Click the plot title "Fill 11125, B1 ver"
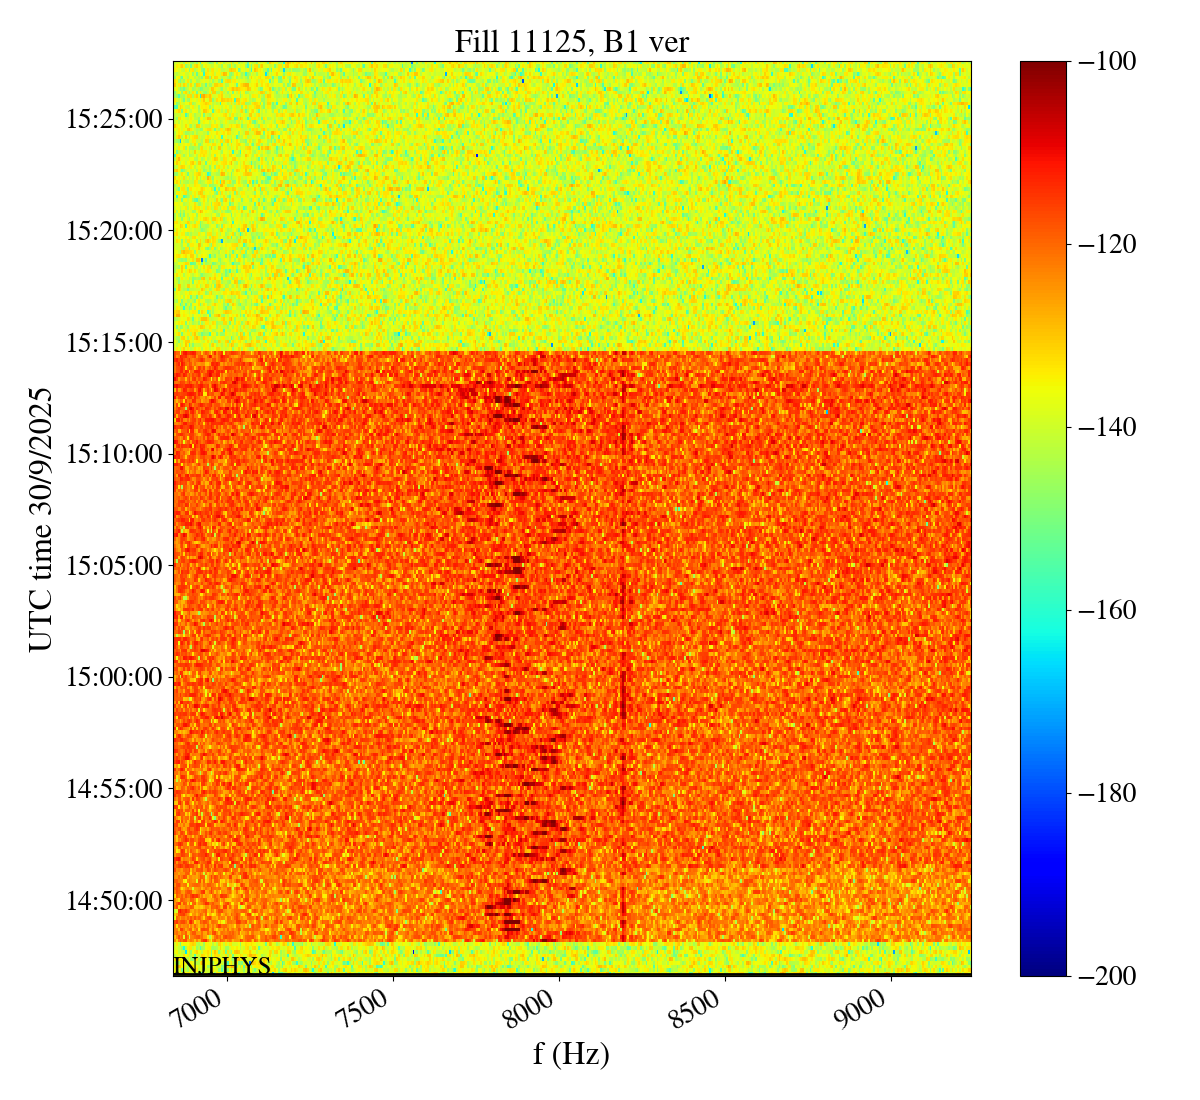The width and height of the screenshot is (1200, 1100). pos(571,41)
